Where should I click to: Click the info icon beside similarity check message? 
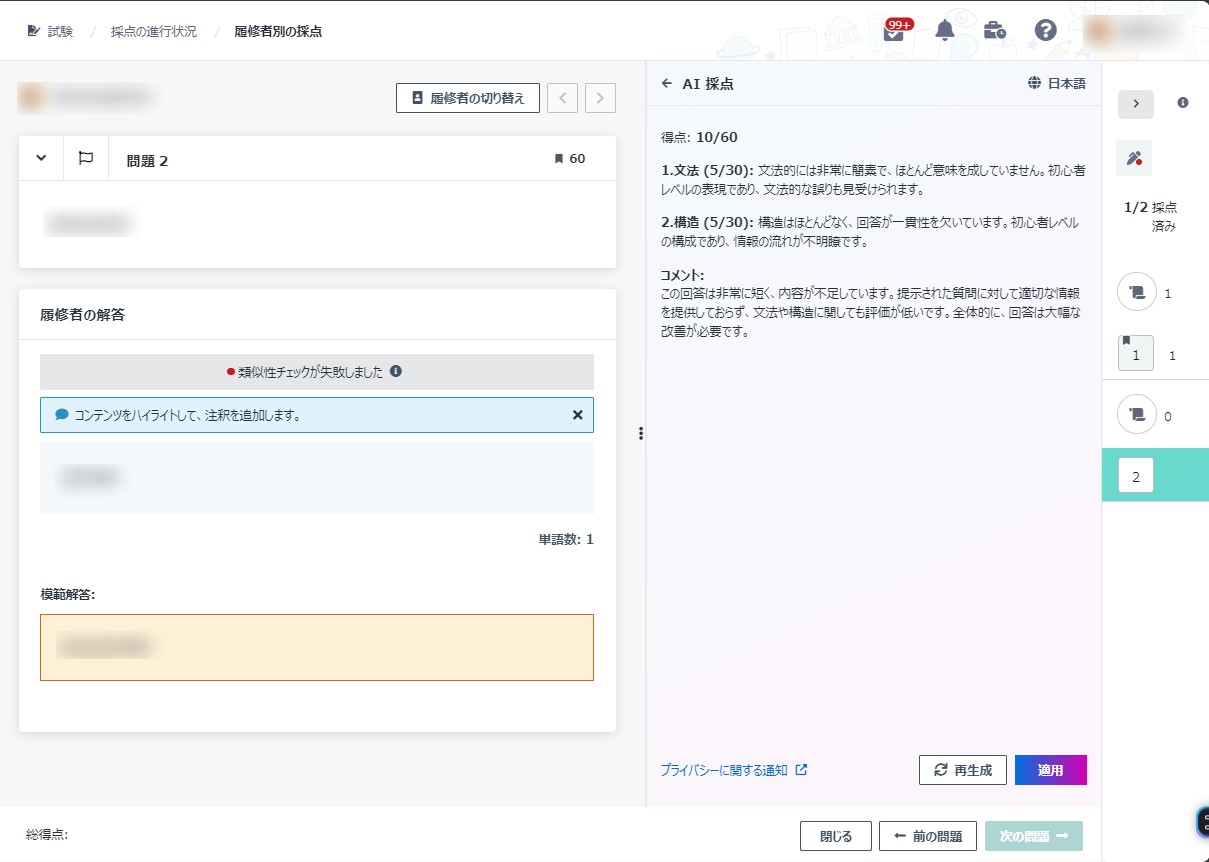click(x=396, y=371)
